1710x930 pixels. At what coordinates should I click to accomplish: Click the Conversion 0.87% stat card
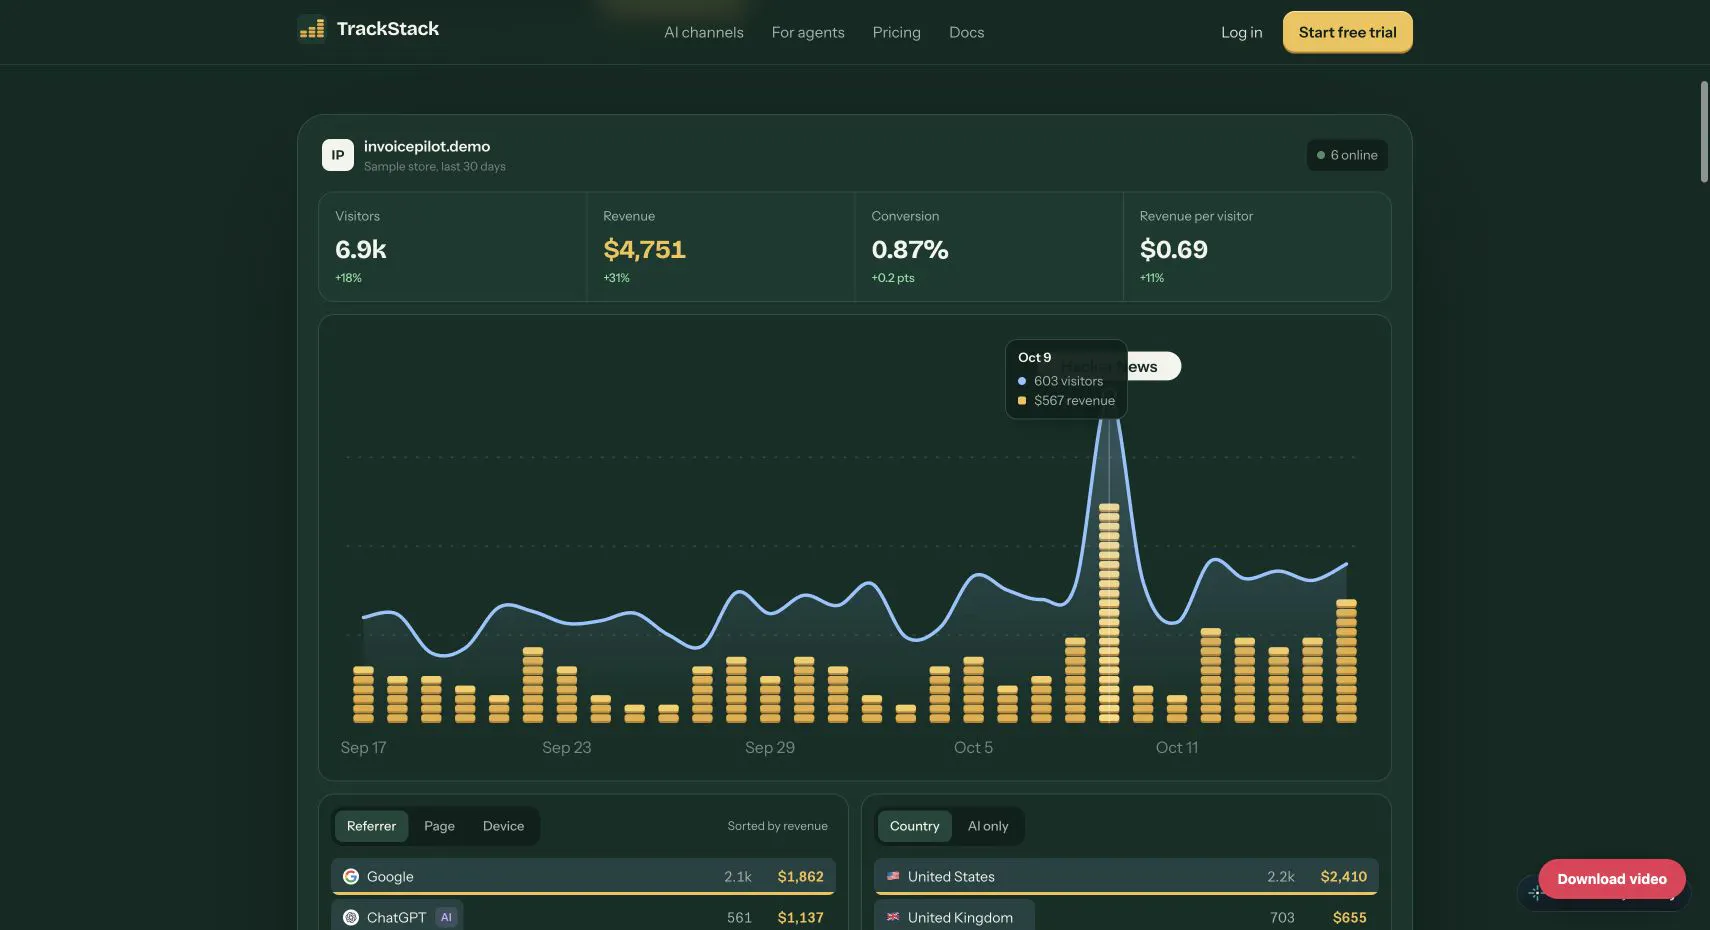[x=988, y=247]
